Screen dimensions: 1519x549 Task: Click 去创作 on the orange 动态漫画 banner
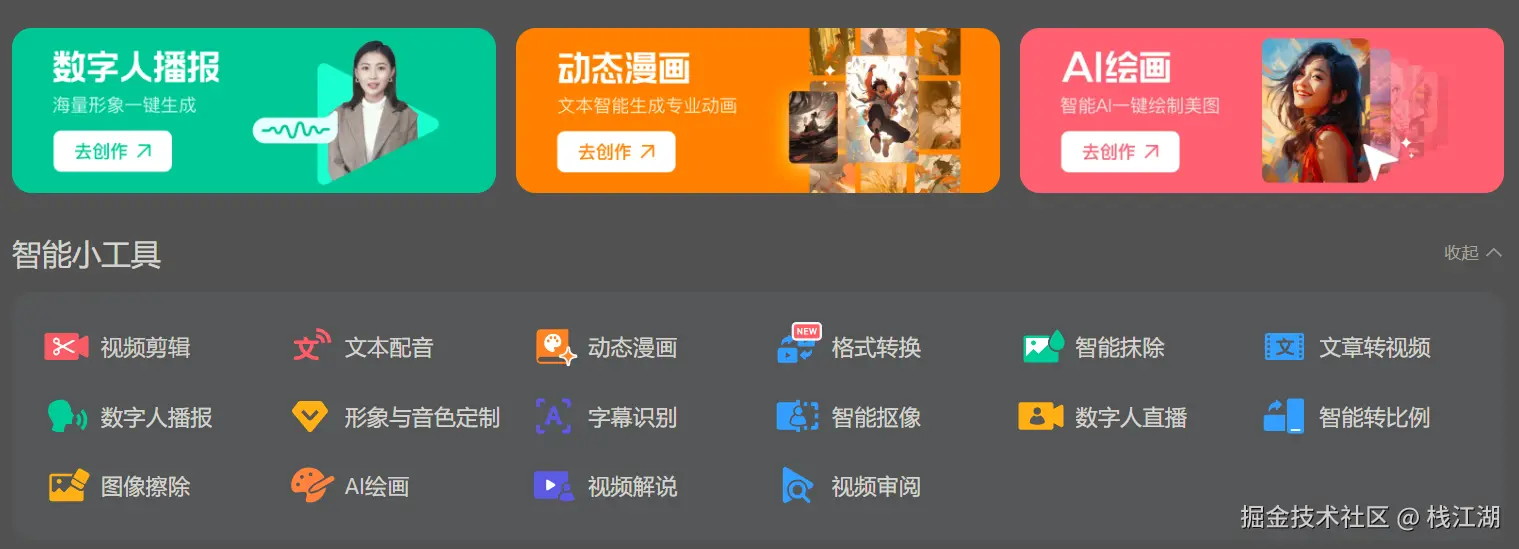[x=616, y=151]
